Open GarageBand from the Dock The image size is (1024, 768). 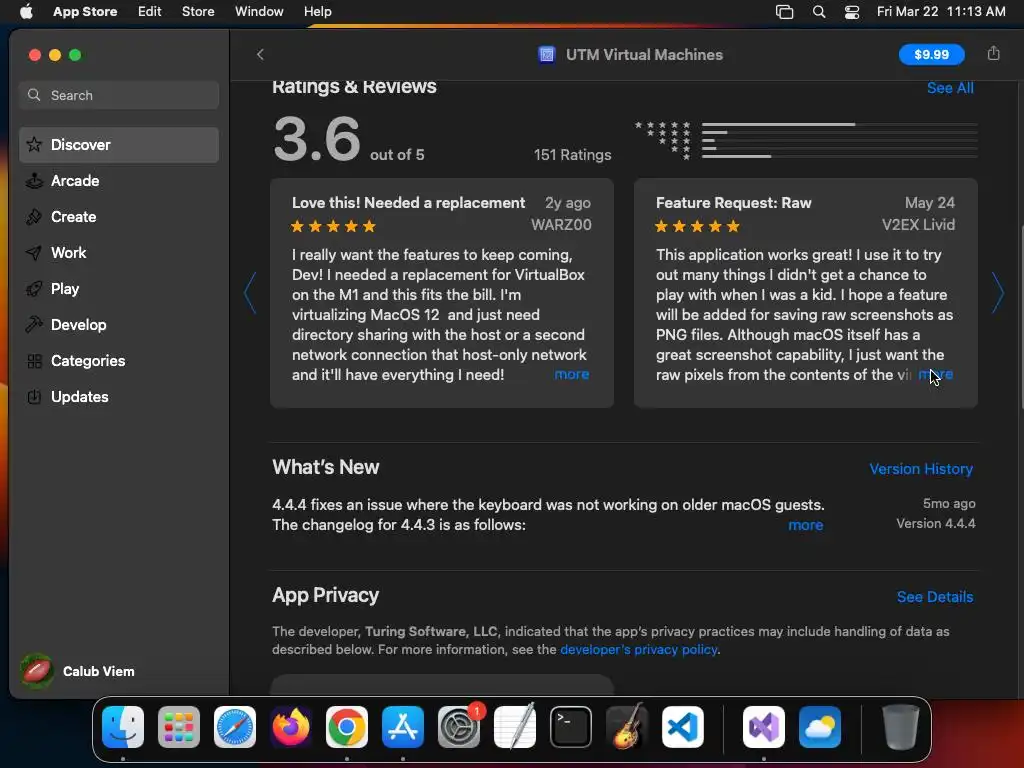pyautogui.click(x=627, y=727)
